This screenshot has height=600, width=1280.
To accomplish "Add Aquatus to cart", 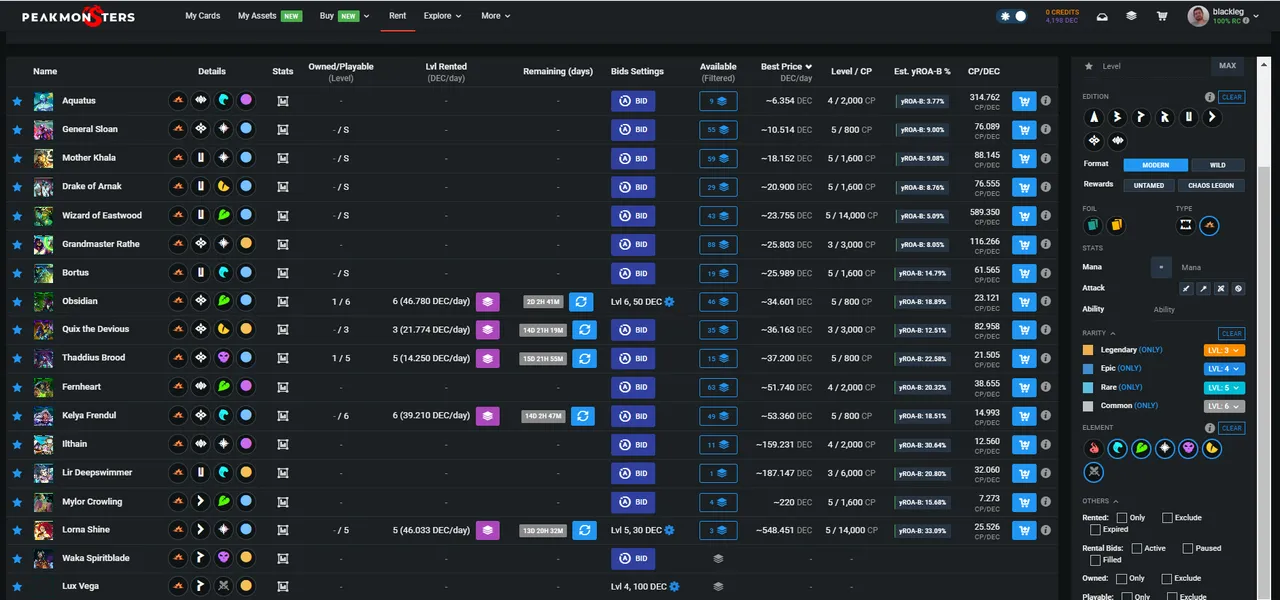I will (x=1024, y=101).
